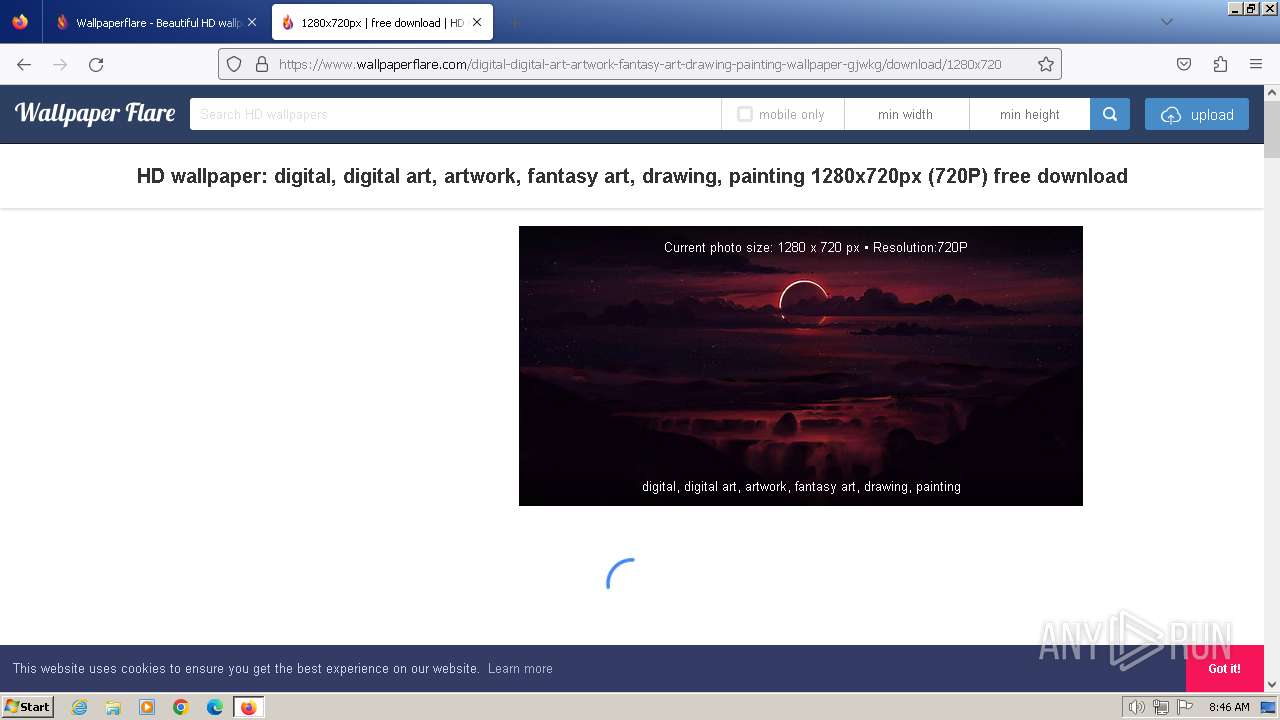Open the Firefox application menu

(1256, 64)
